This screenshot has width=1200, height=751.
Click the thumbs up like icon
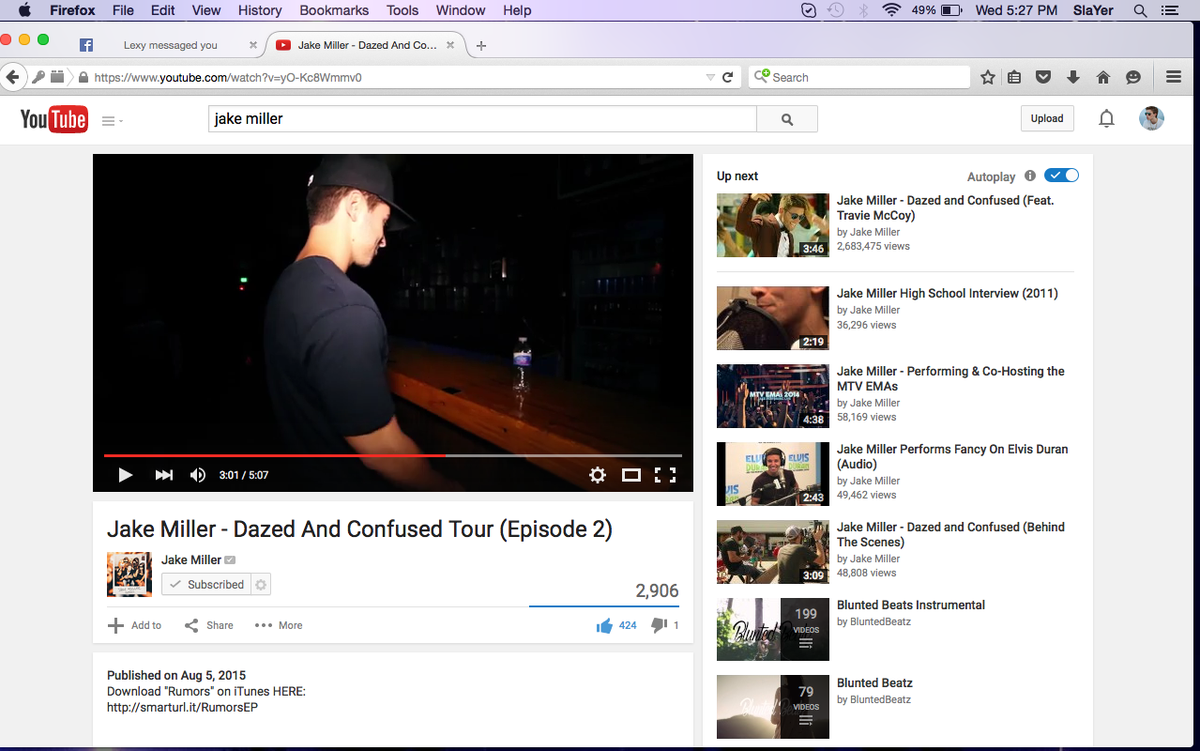(x=604, y=626)
